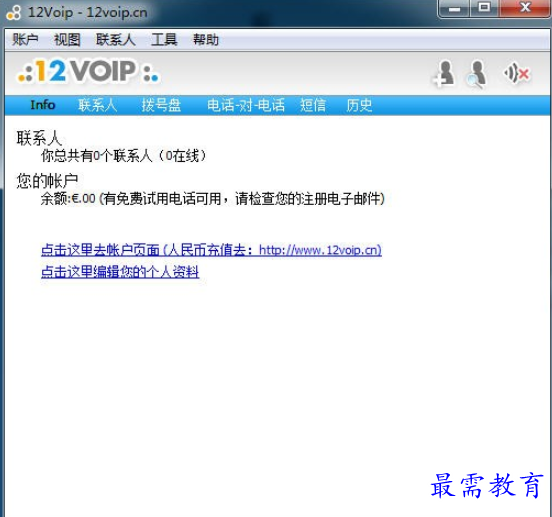Click the edit personal profile link
This screenshot has height=517, width=552.
tap(120, 272)
